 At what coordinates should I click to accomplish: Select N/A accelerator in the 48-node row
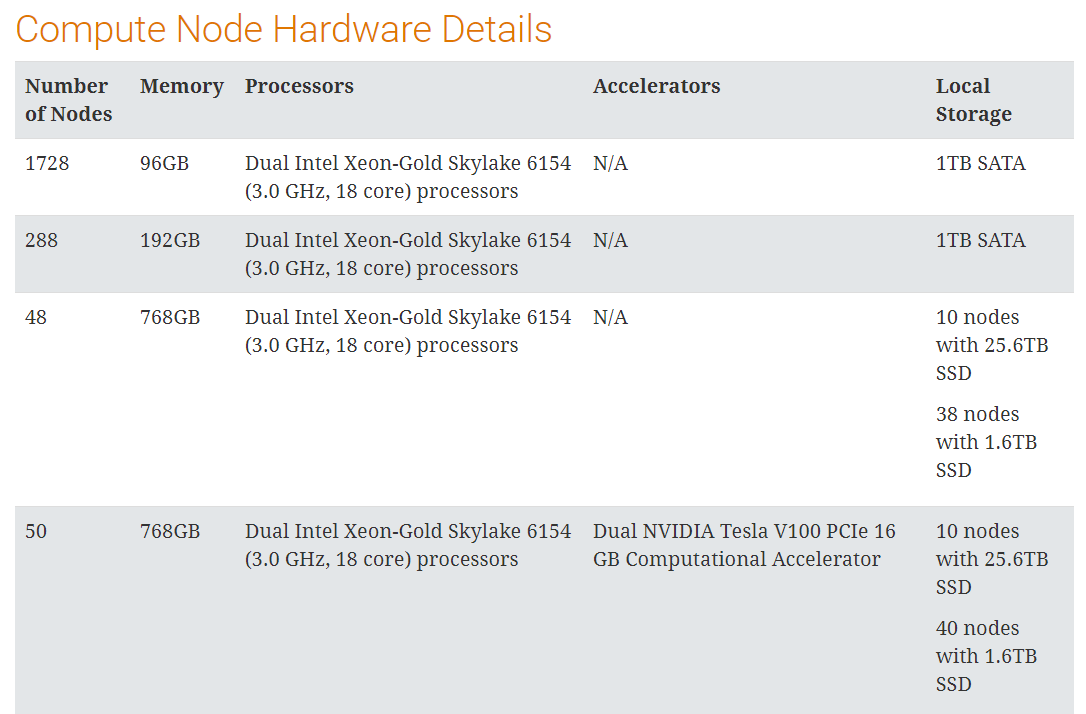tap(610, 317)
